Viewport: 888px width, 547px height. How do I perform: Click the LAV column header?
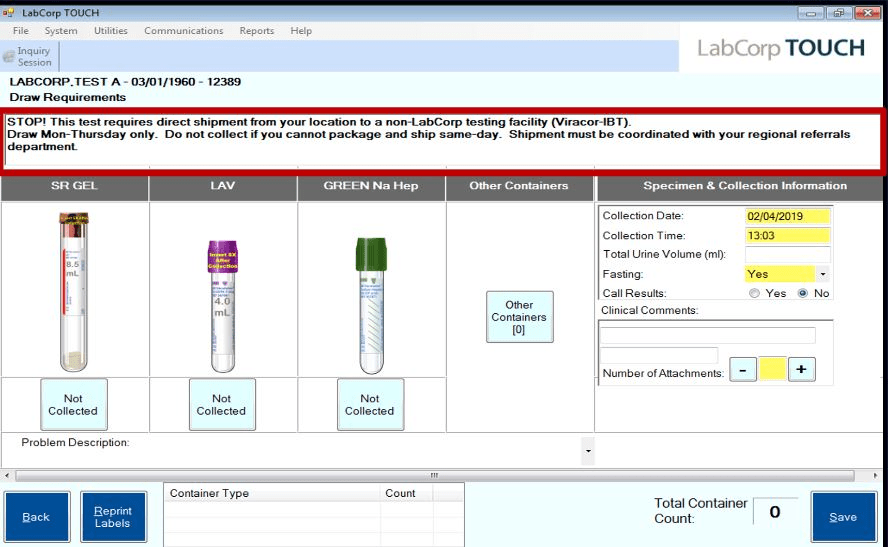pos(223,186)
